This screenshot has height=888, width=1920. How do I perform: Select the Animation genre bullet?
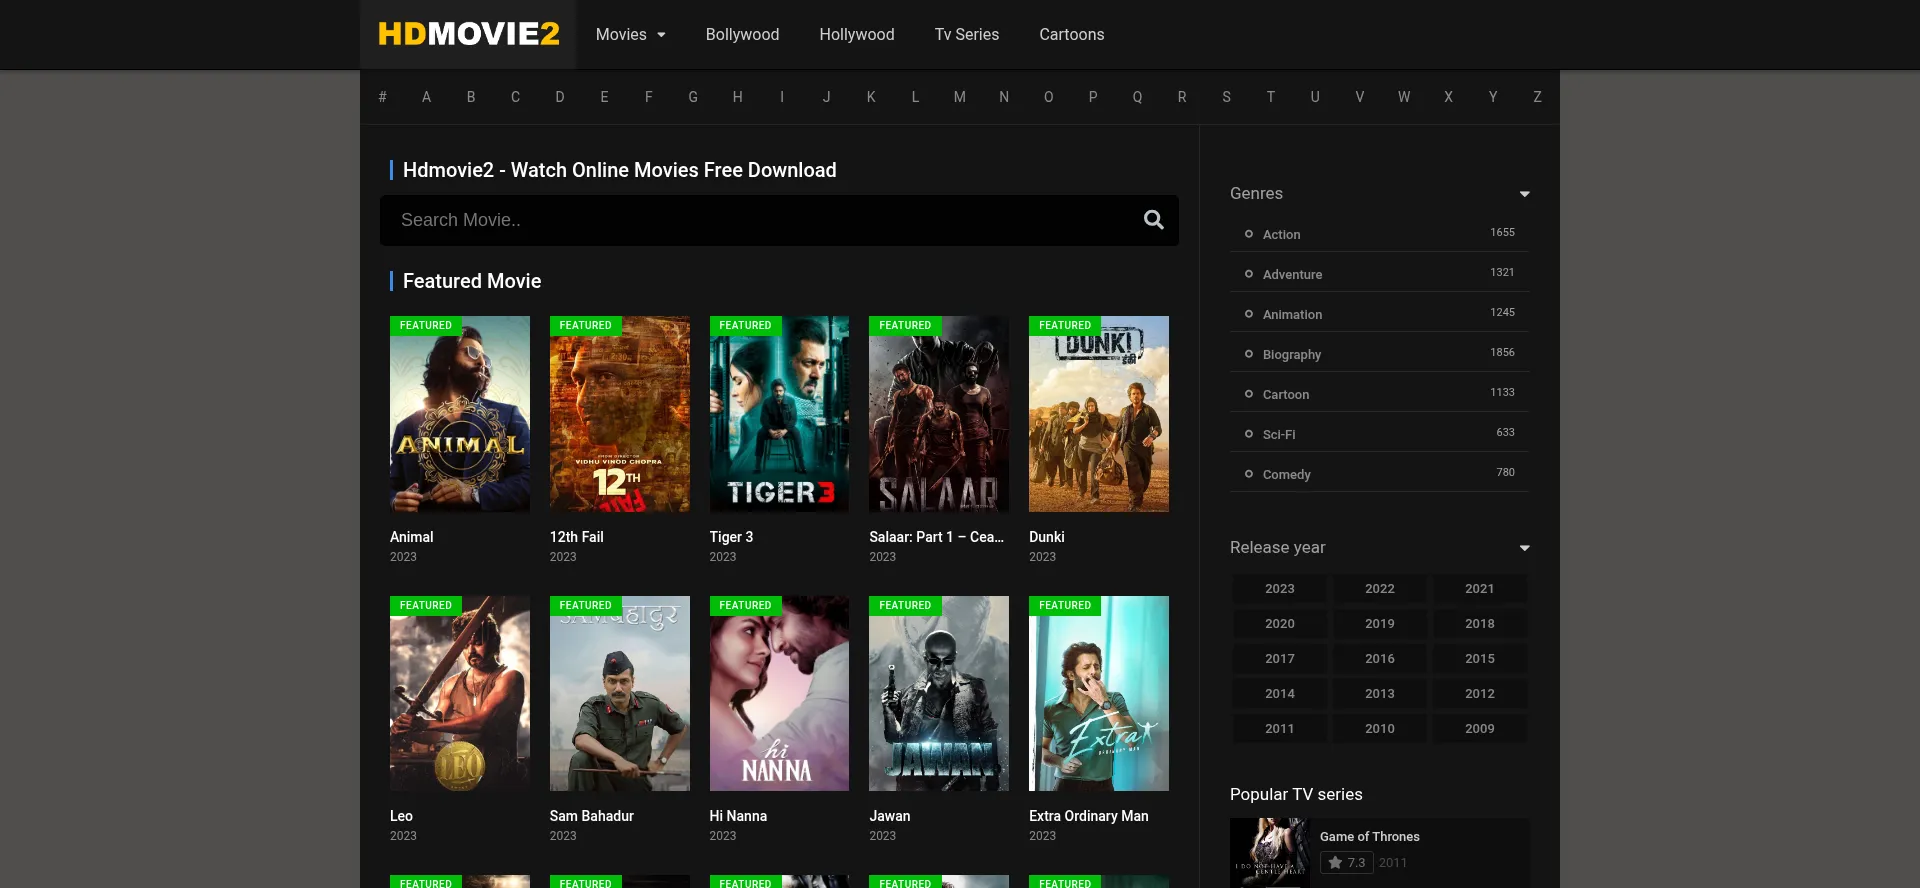tap(1249, 314)
